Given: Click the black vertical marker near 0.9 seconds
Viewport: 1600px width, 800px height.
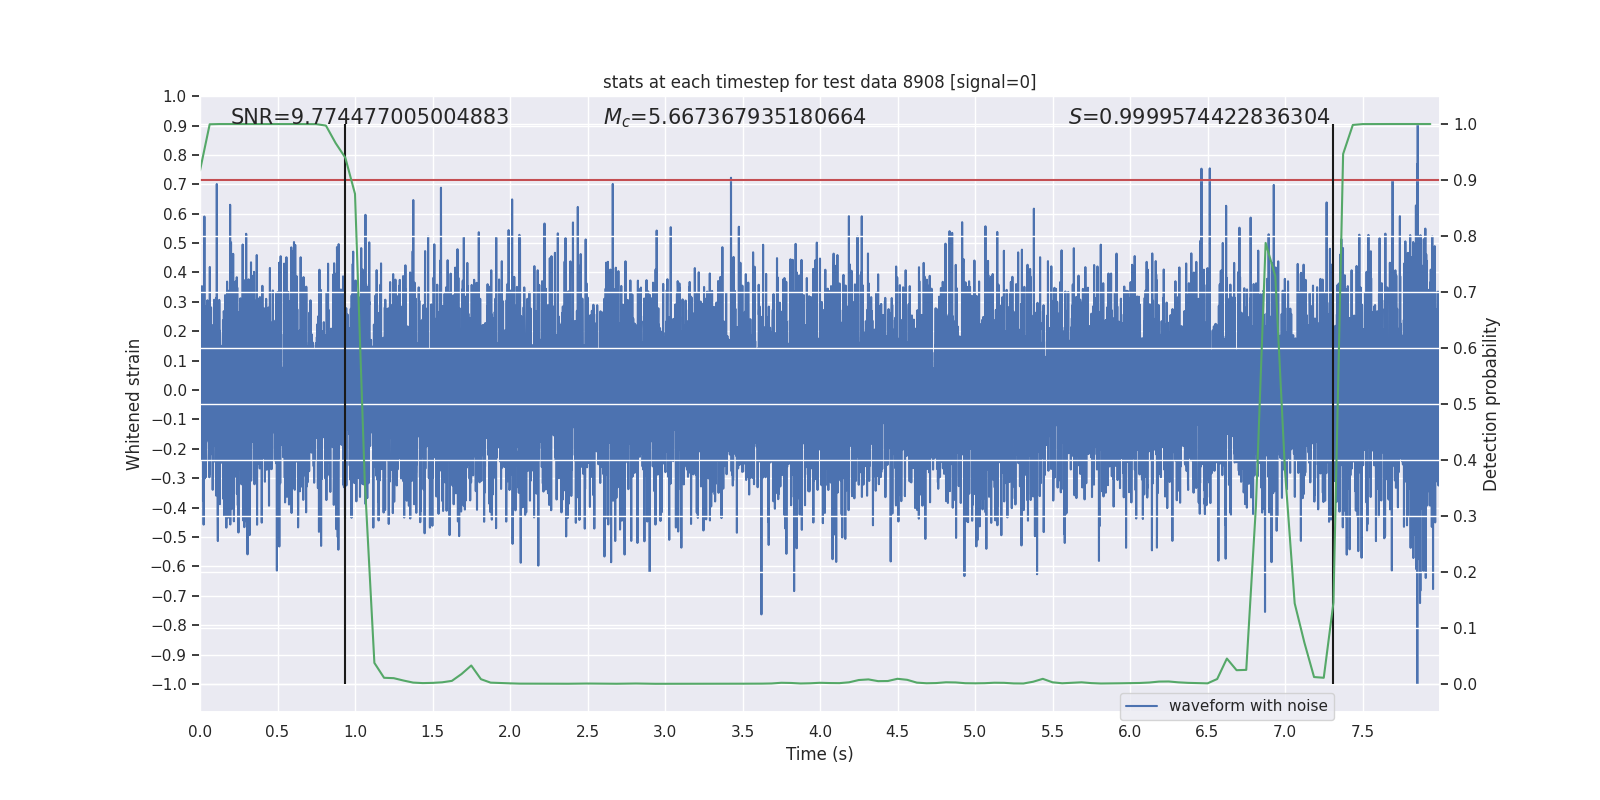Looking at the screenshot, I should point(345,400).
